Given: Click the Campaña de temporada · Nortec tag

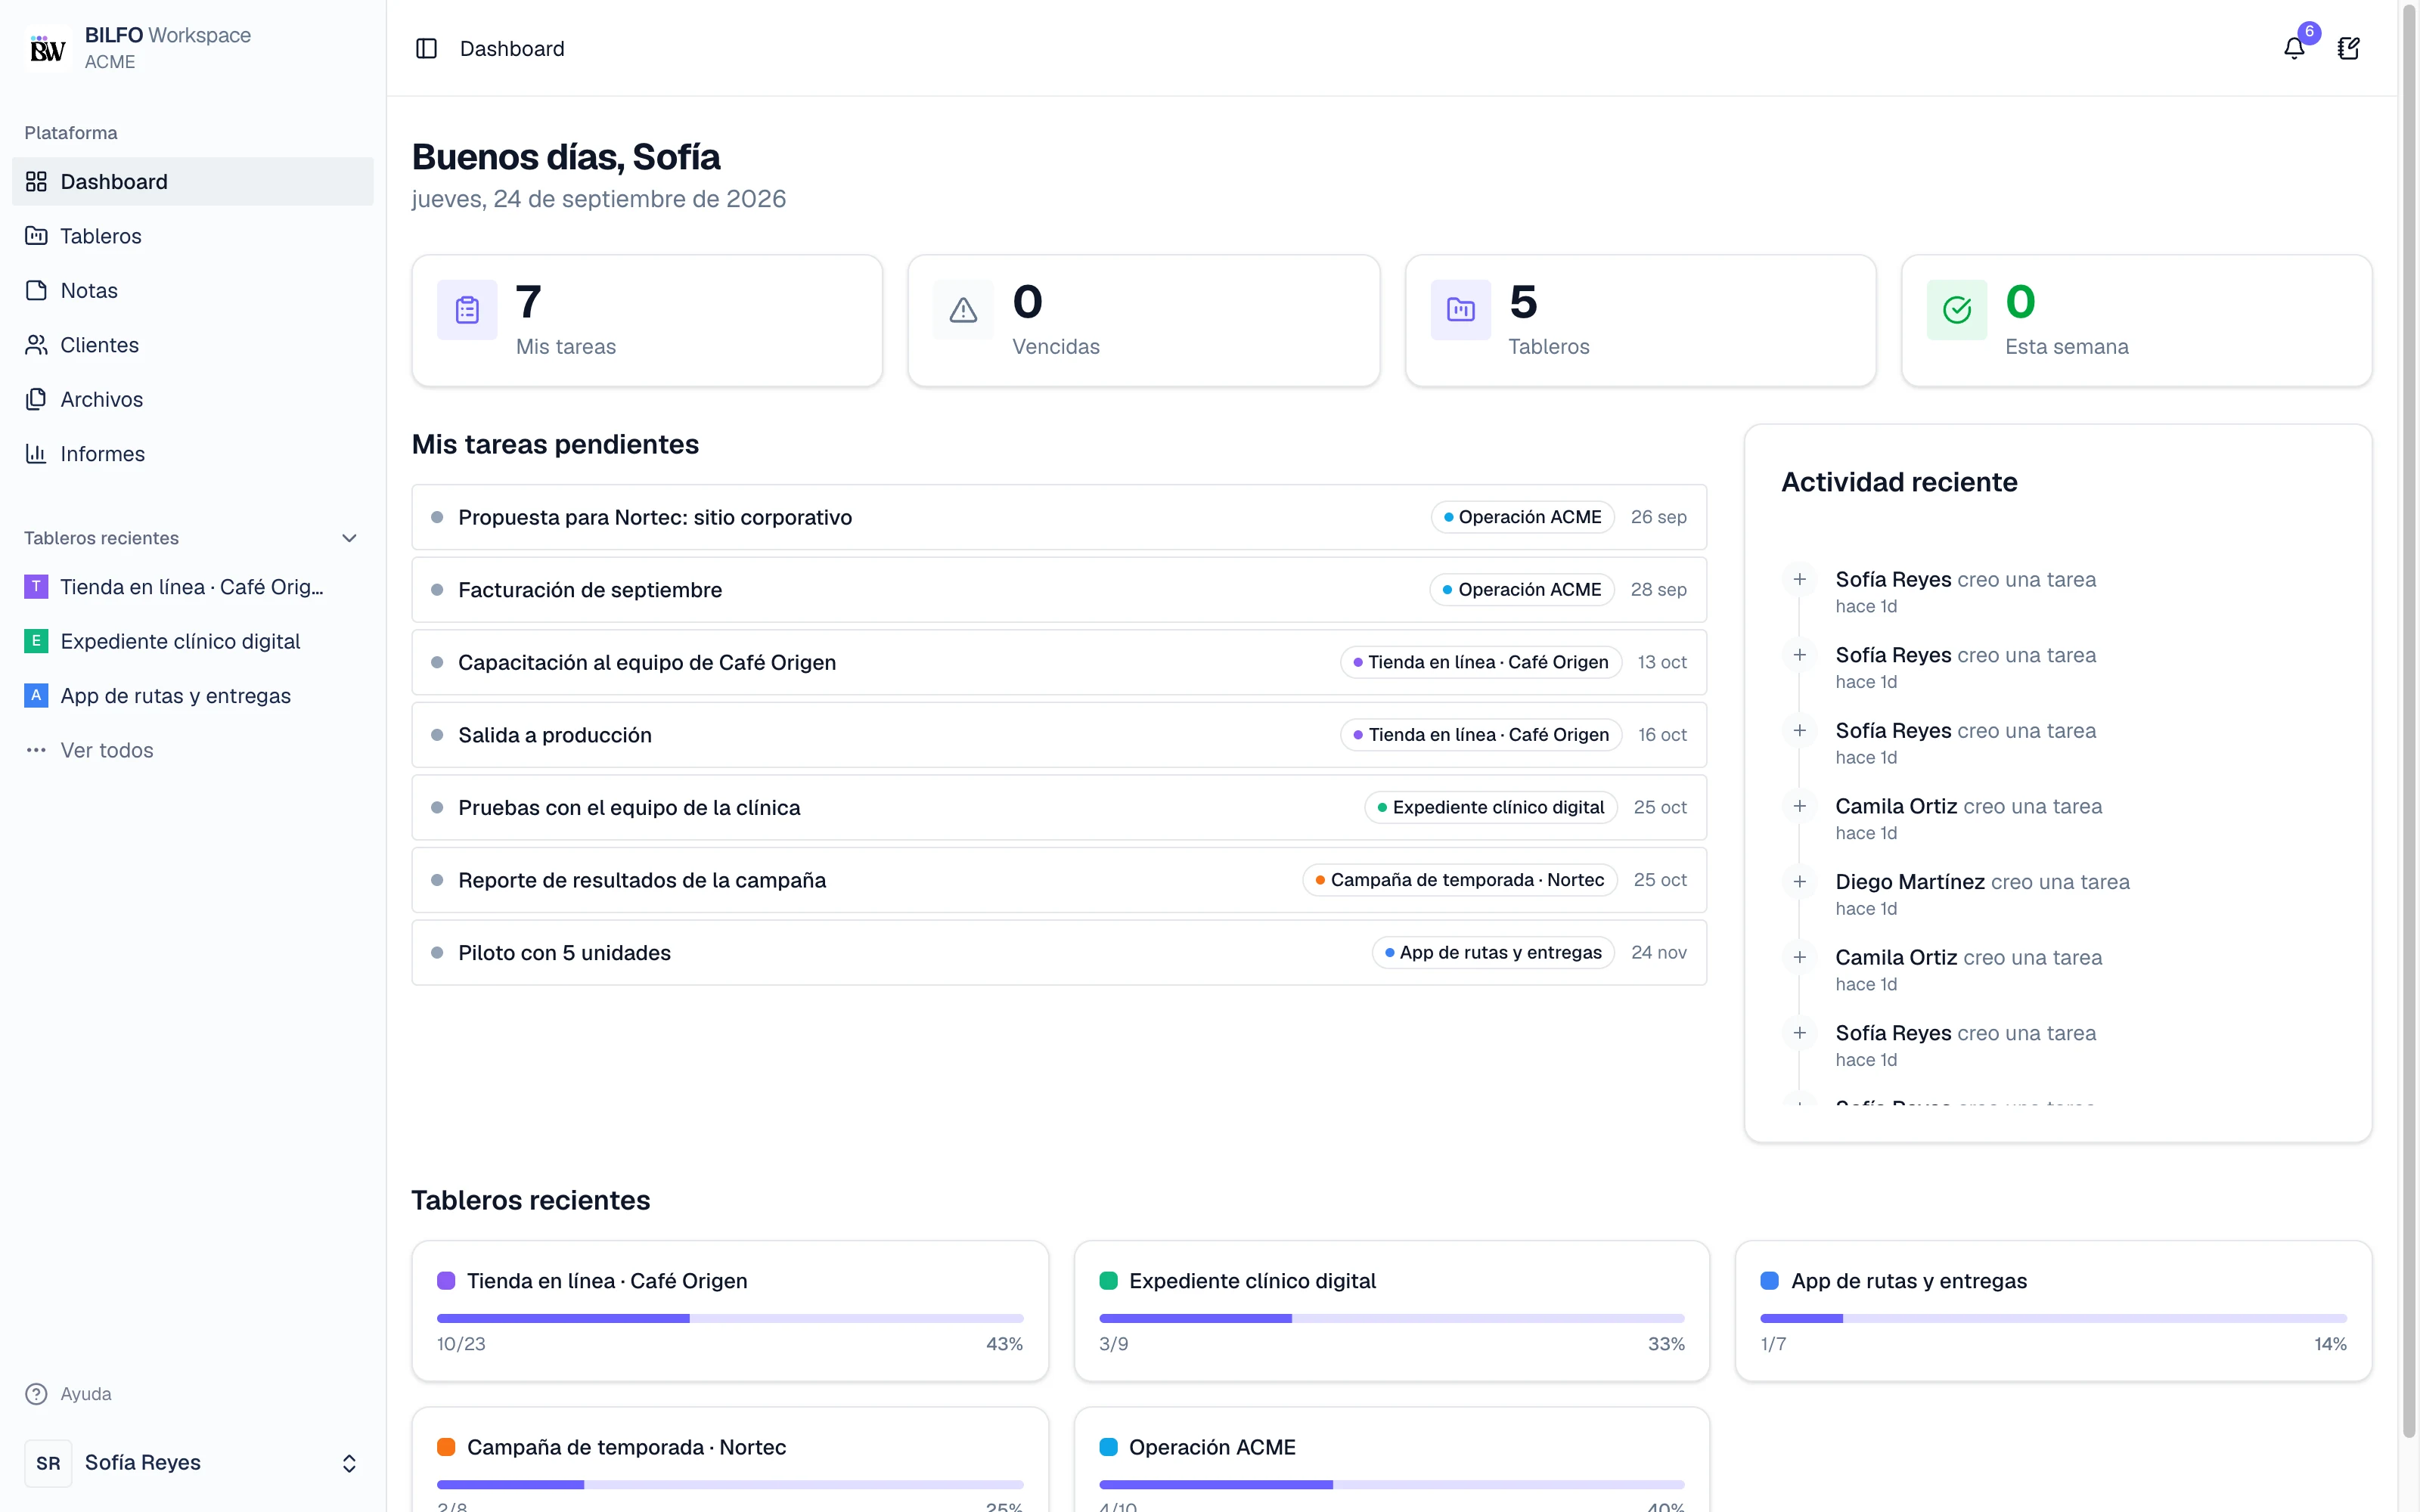Looking at the screenshot, I should [x=1459, y=880].
